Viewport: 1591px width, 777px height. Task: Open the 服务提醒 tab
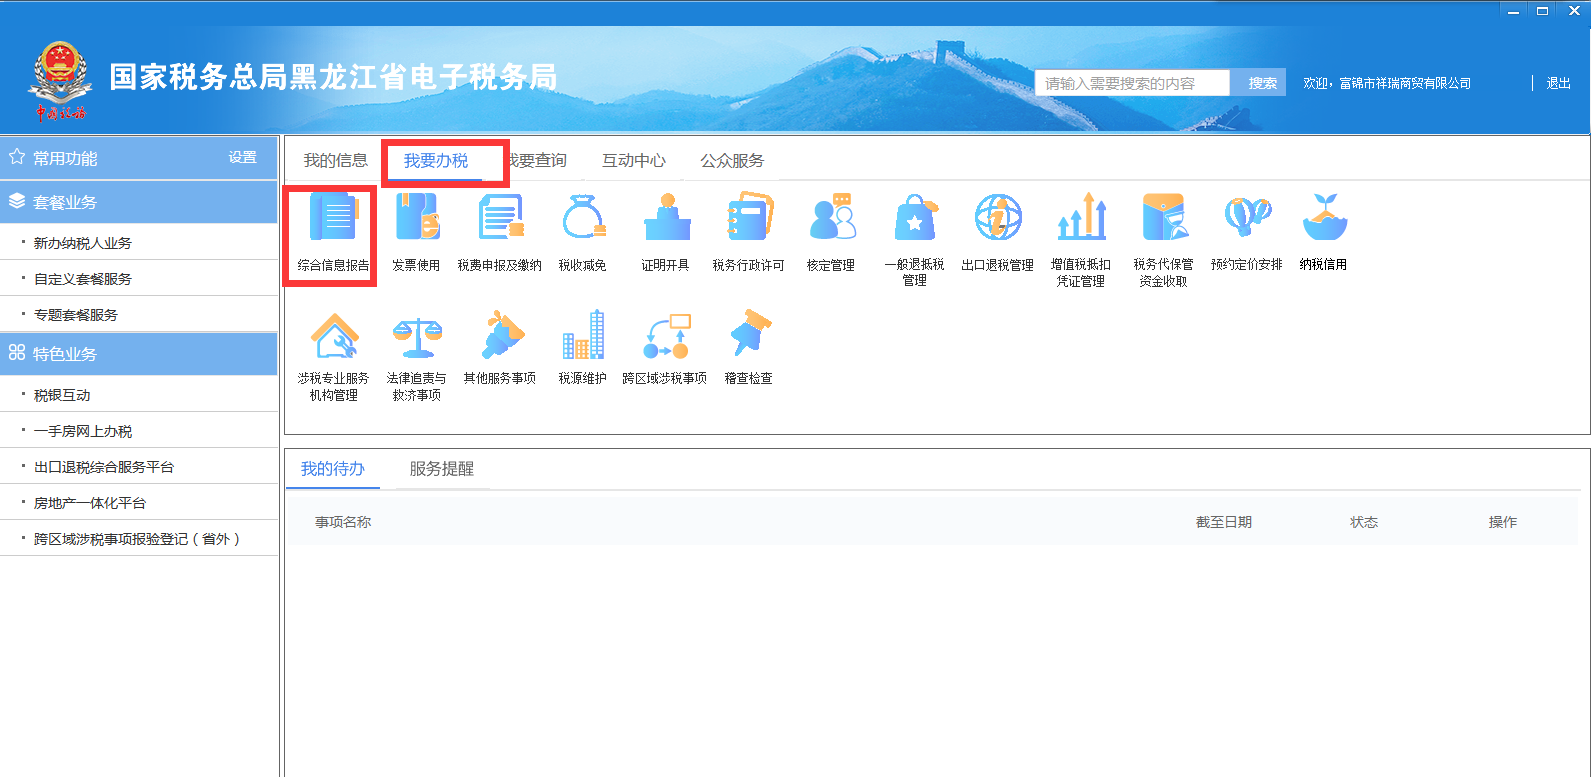(441, 469)
